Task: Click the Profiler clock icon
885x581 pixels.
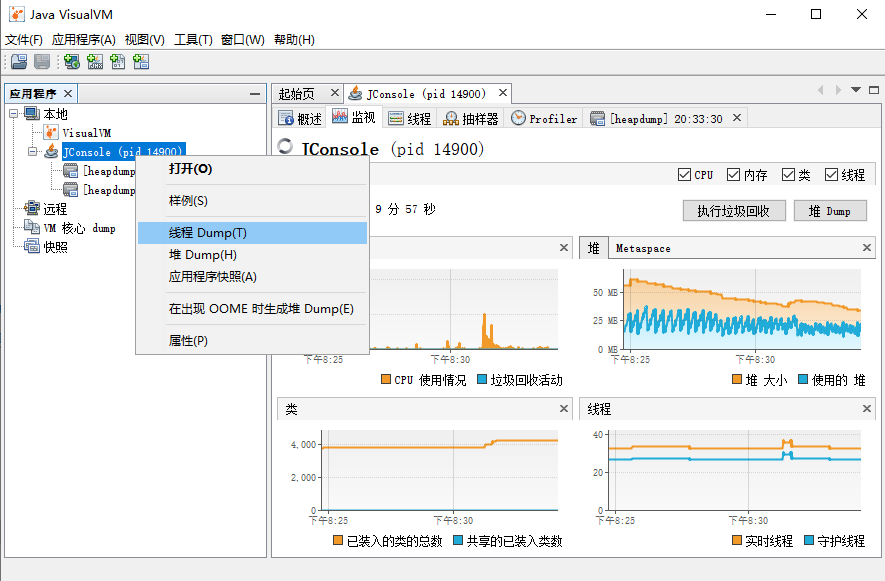Action: 518,118
